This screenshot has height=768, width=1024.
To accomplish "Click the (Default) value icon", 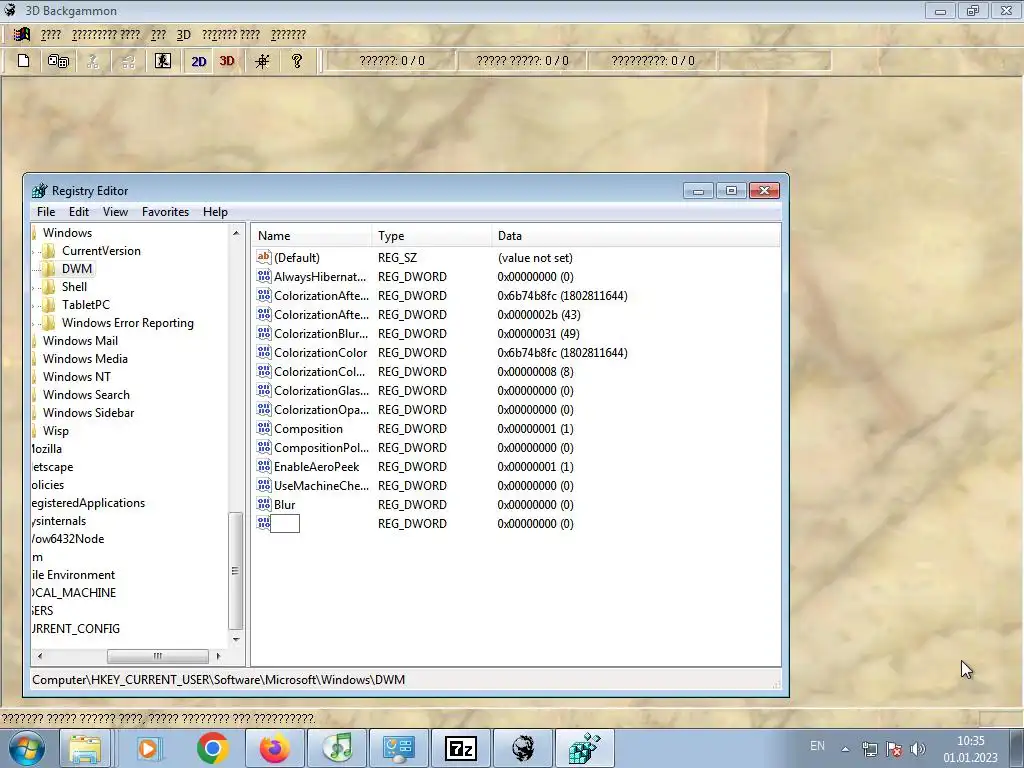I will click(264, 257).
